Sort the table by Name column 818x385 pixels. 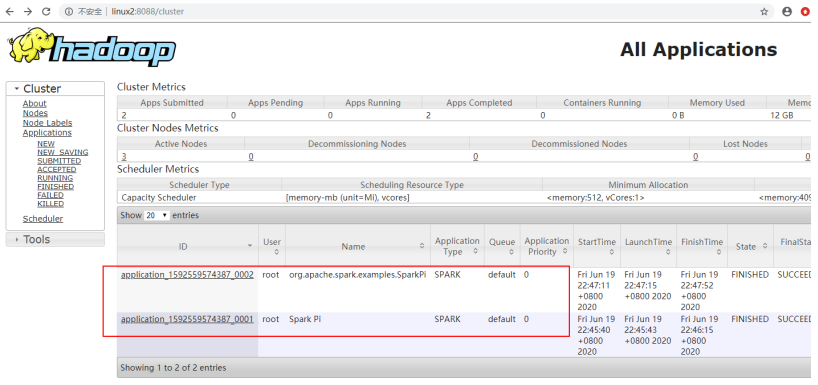358,246
